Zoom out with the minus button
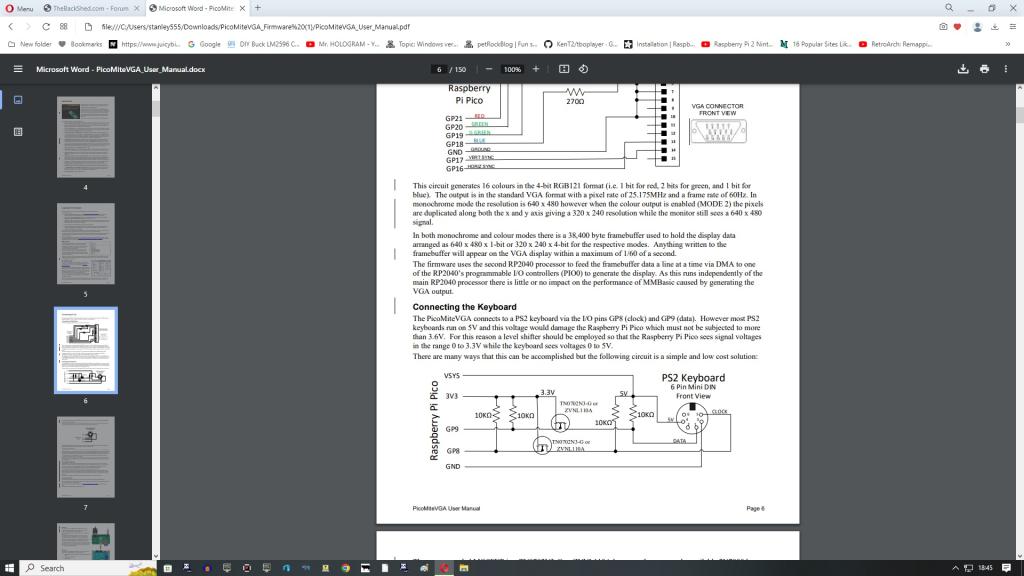This screenshot has width=1024, height=576. [x=489, y=69]
